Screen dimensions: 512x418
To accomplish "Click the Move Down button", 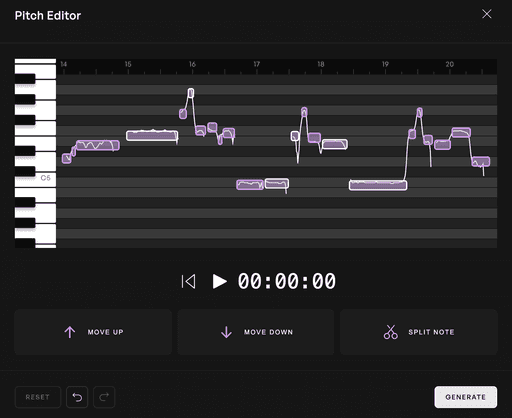I will 256,332.
